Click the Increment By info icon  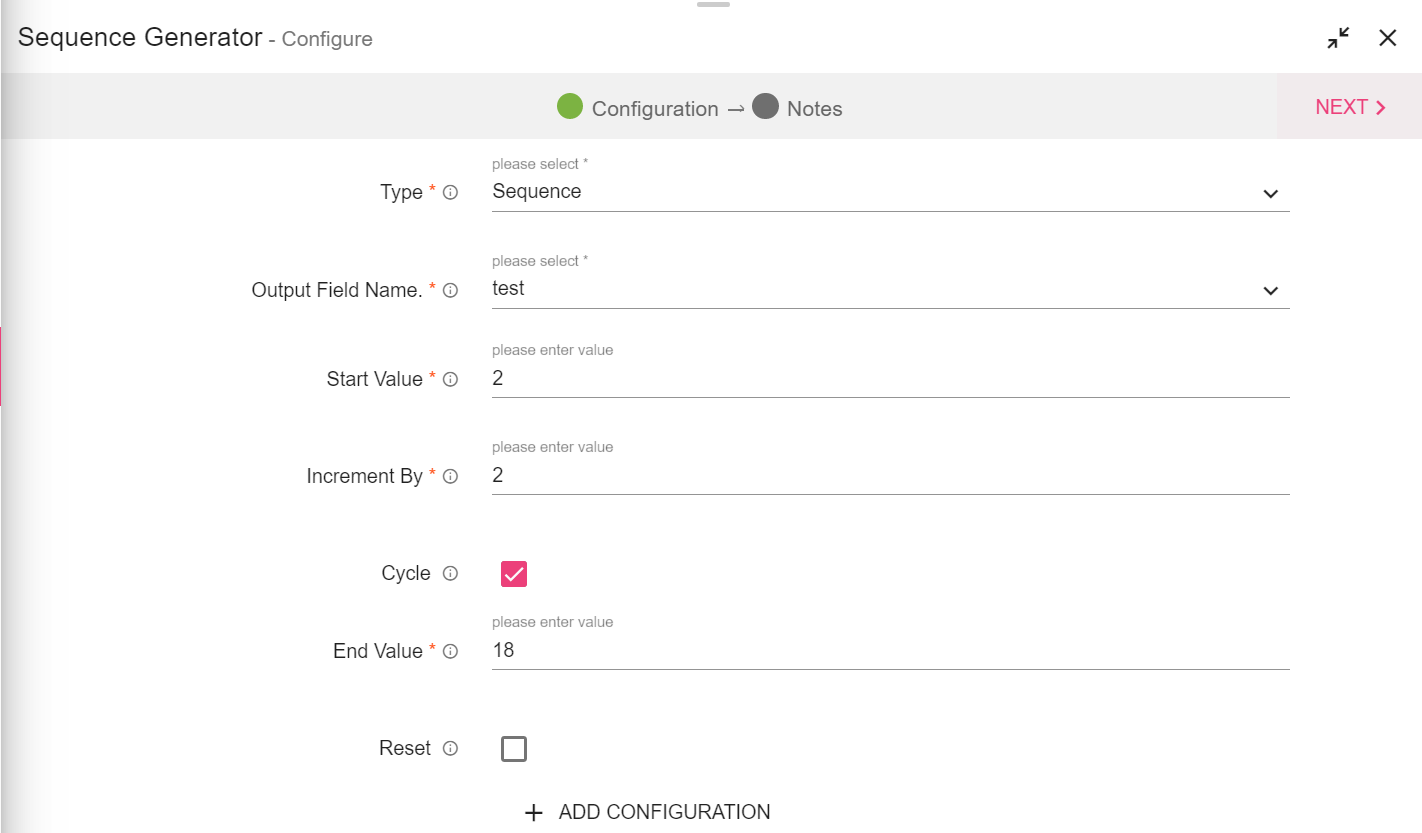[x=450, y=477]
